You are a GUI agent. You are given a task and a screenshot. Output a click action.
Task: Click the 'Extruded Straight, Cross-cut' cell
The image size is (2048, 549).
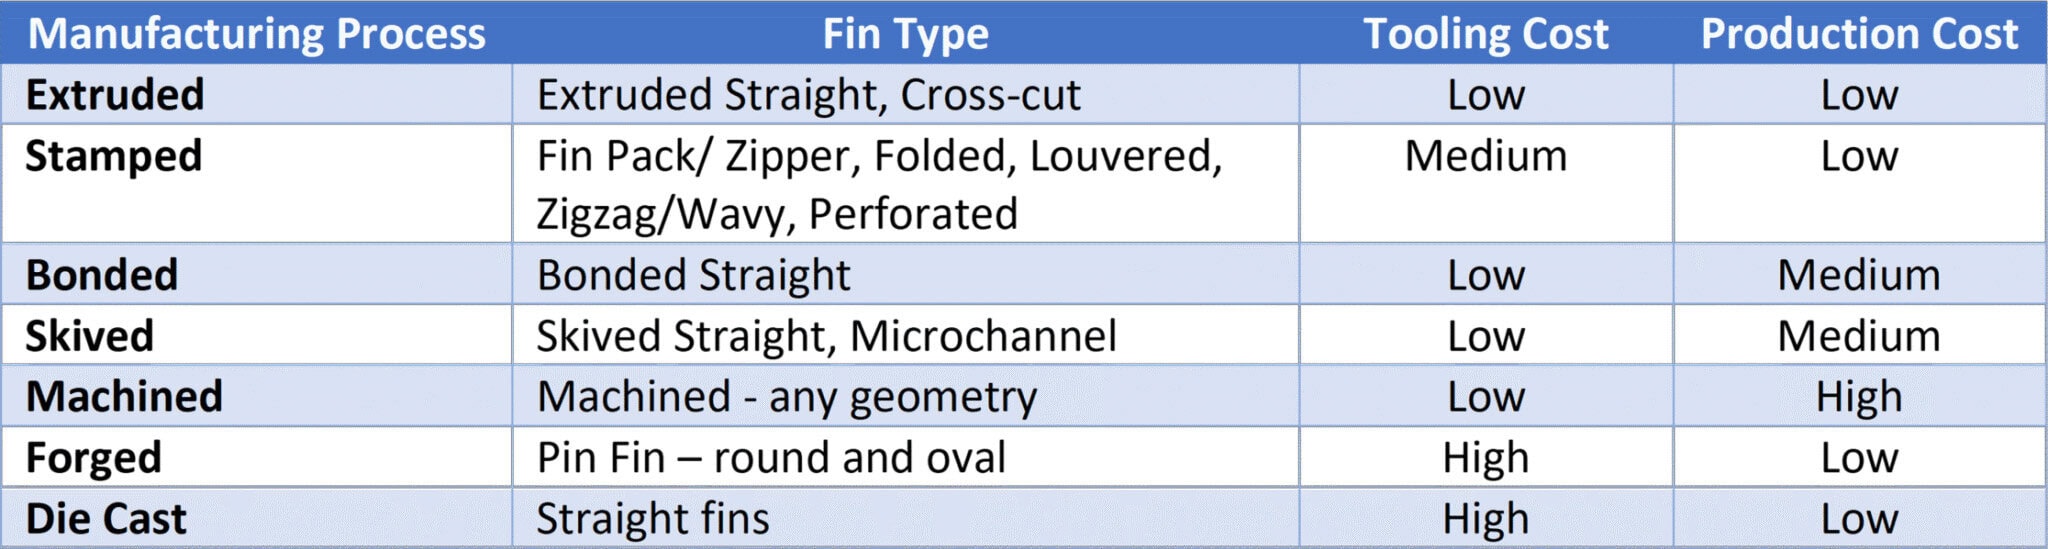pos(808,95)
